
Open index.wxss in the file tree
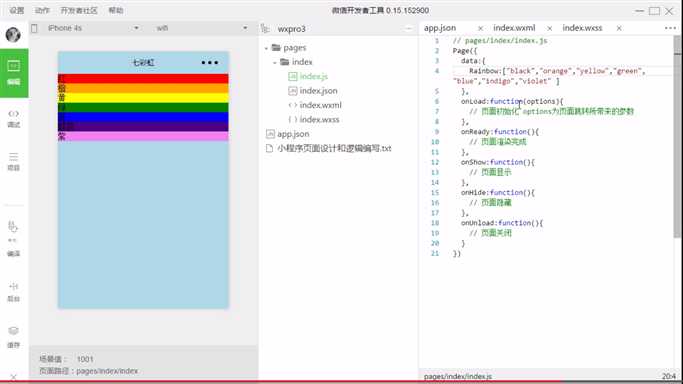(319, 119)
